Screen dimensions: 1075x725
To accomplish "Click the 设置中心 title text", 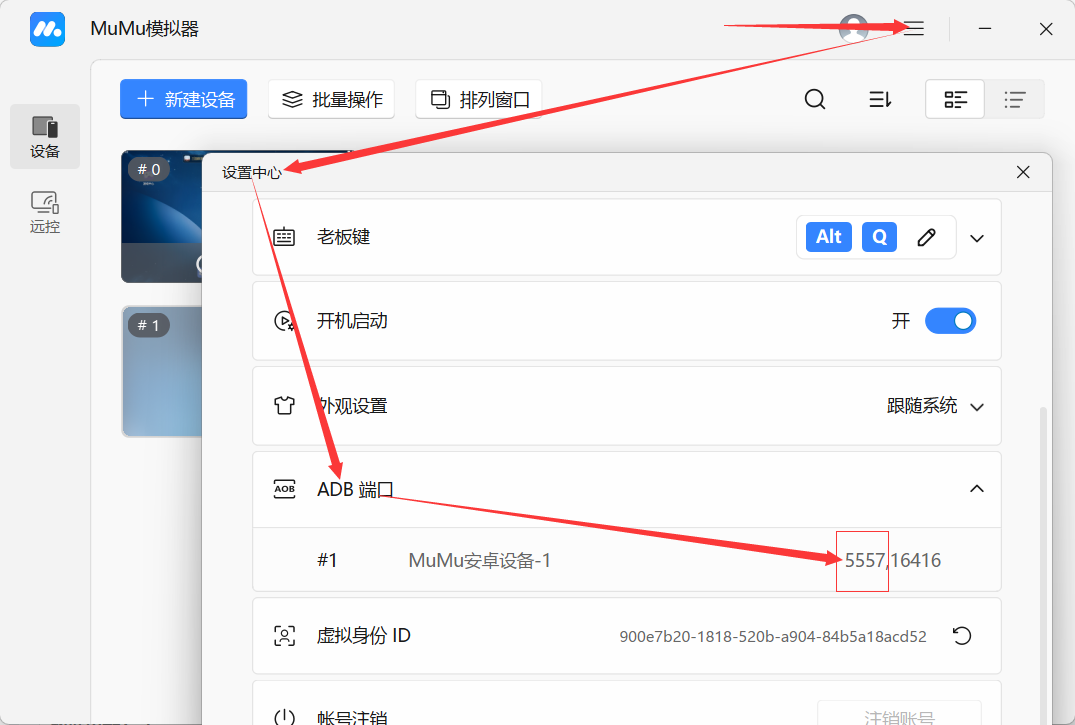I will click(x=252, y=172).
